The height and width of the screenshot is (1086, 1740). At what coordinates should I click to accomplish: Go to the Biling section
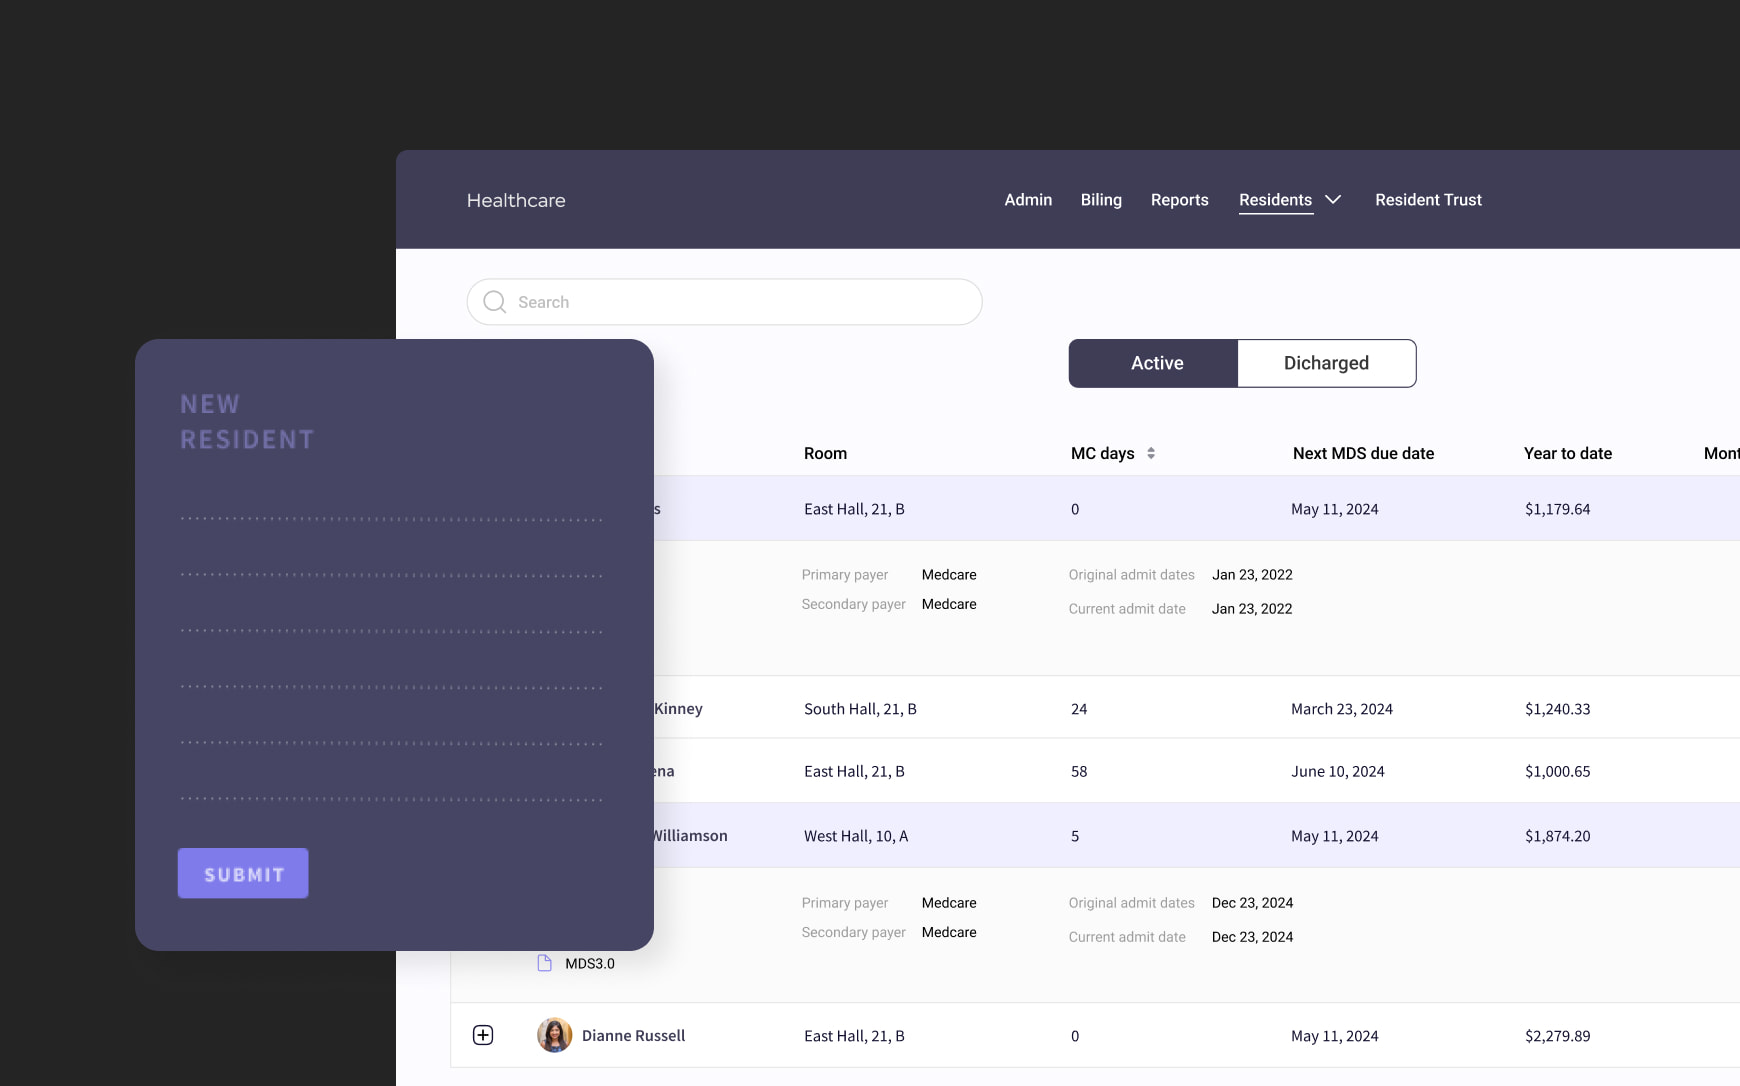tap(1101, 200)
